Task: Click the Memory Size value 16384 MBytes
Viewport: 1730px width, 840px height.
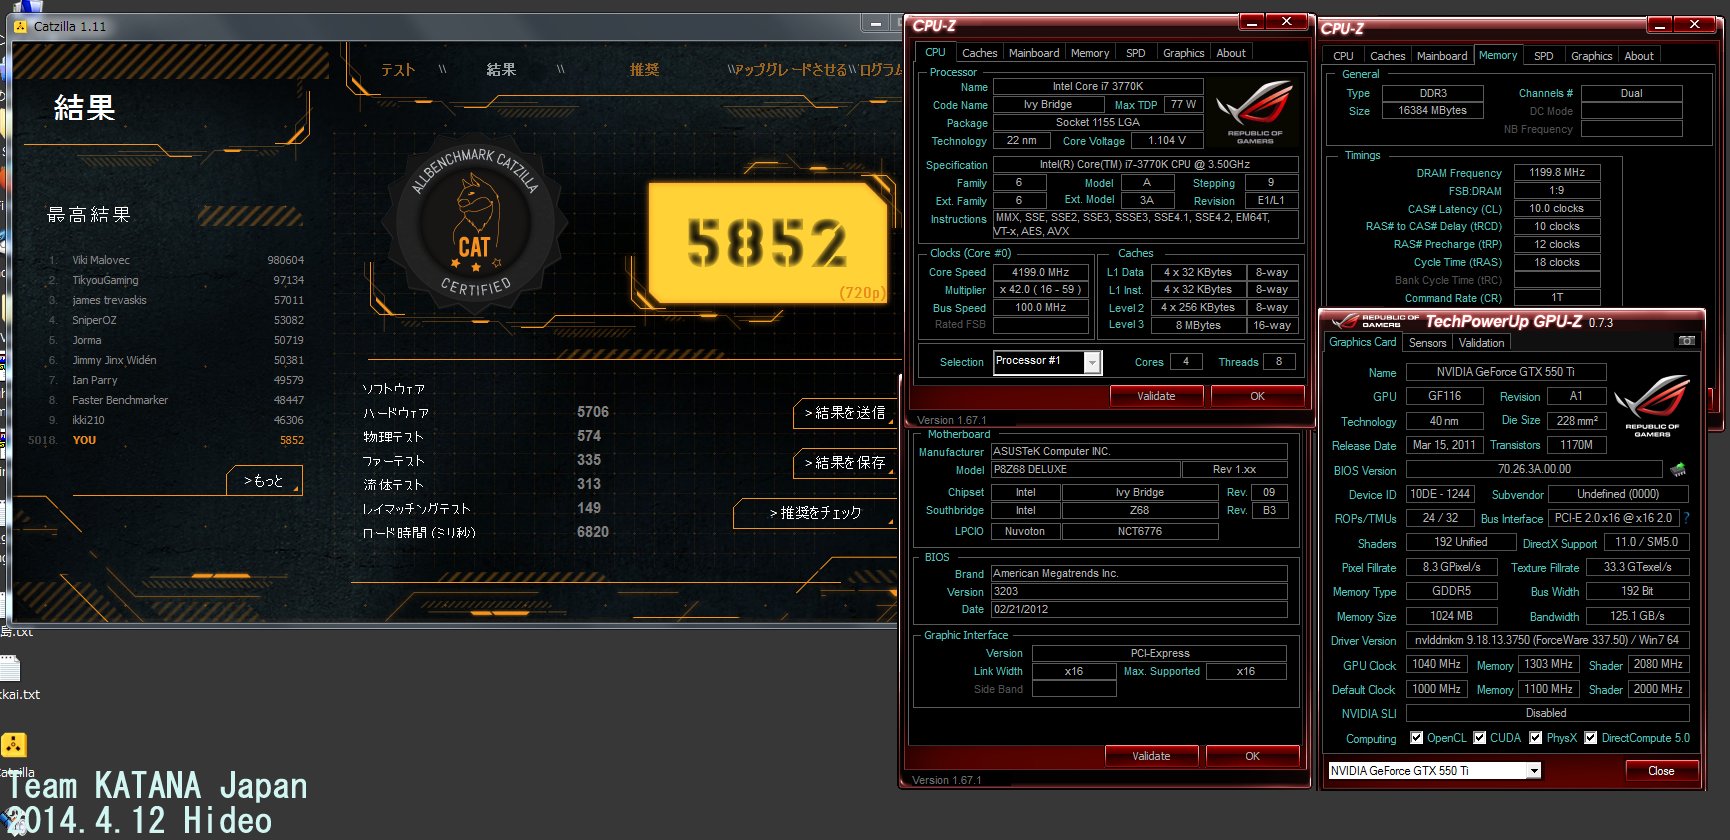Action: (1432, 111)
